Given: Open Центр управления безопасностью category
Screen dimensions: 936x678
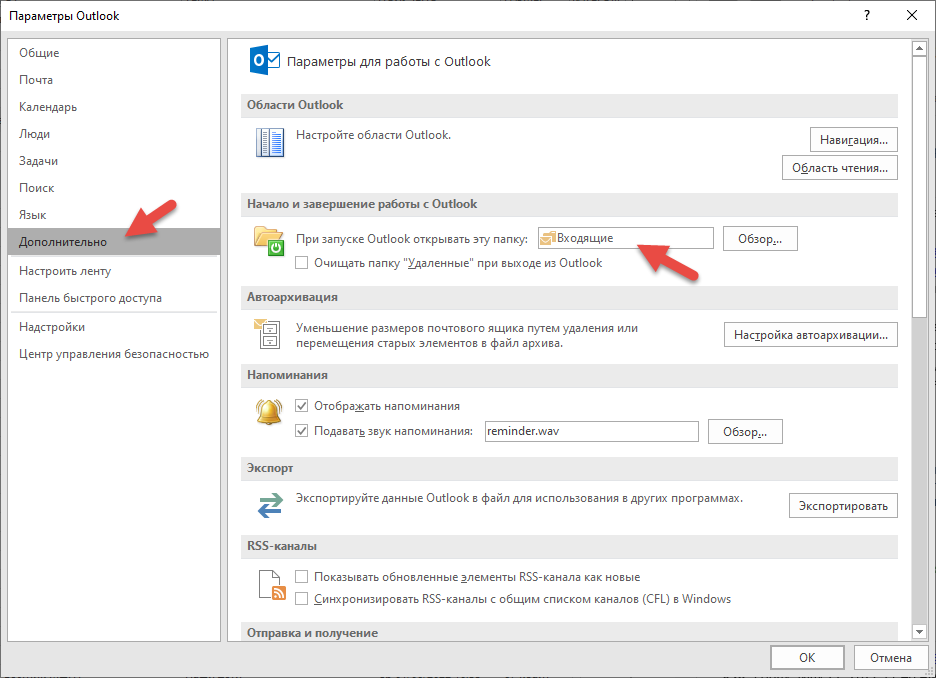Looking at the screenshot, I should click(114, 354).
